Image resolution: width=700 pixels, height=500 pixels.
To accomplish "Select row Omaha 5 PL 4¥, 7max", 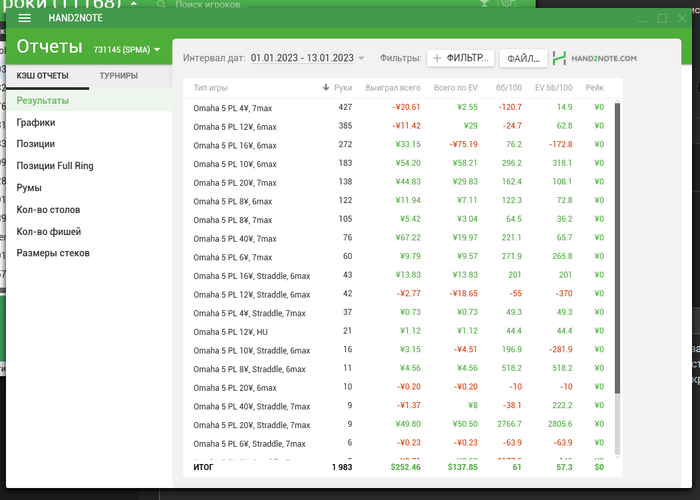I will click(x=399, y=108).
